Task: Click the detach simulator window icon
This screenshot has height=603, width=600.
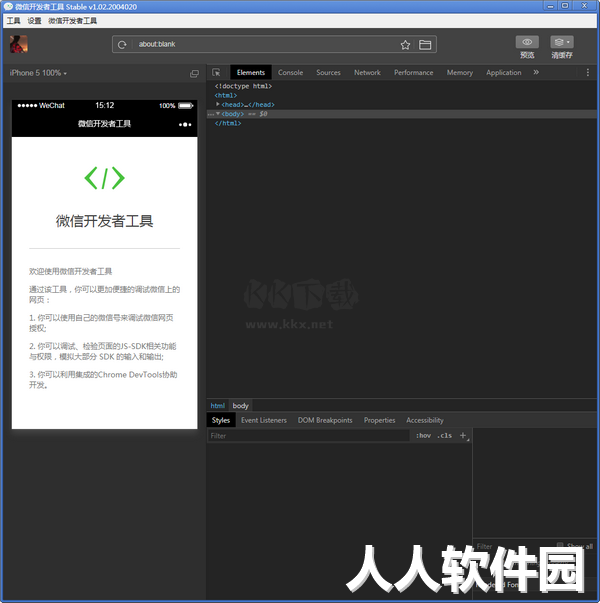Action: (195, 73)
